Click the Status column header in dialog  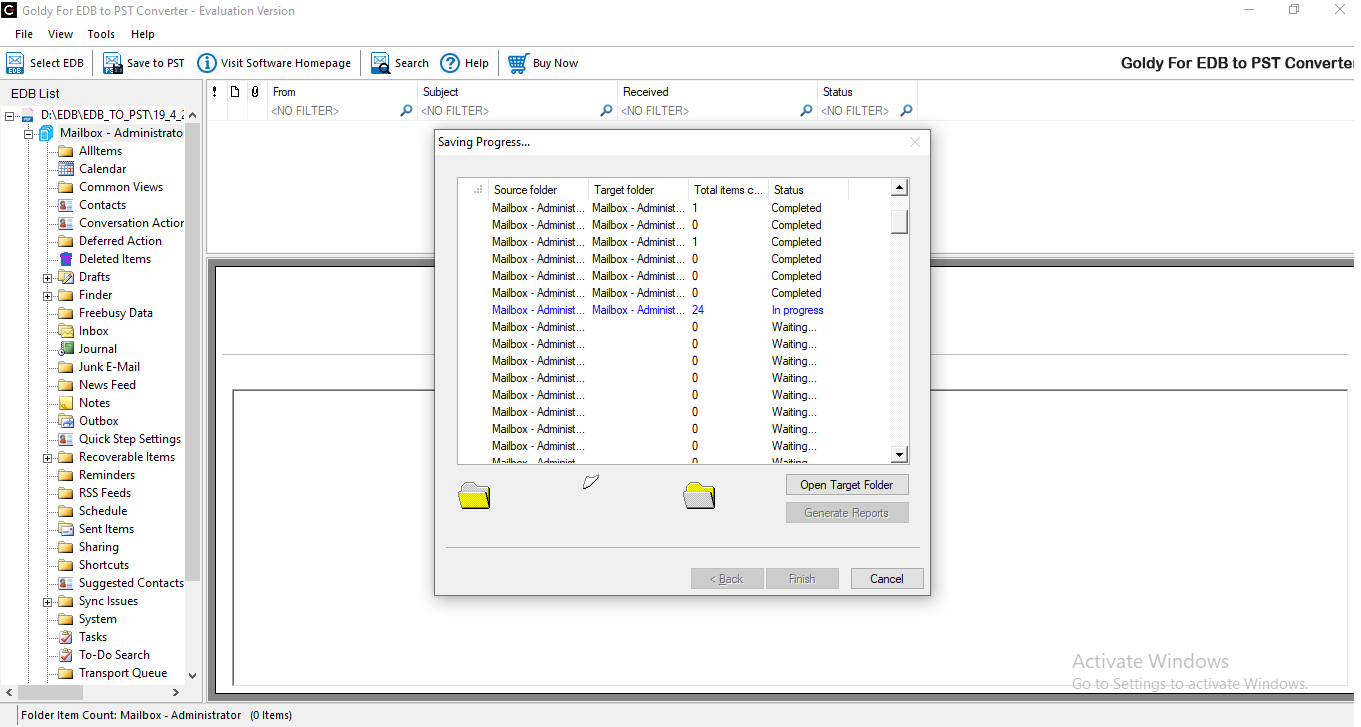pos(808,190)
